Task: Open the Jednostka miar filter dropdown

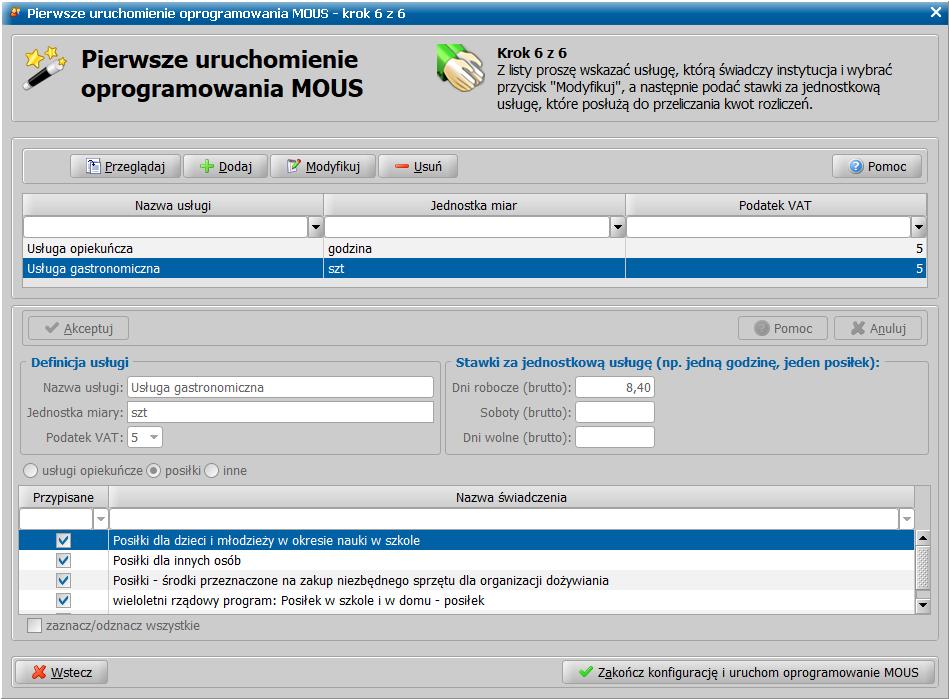Action: [617, 228]
